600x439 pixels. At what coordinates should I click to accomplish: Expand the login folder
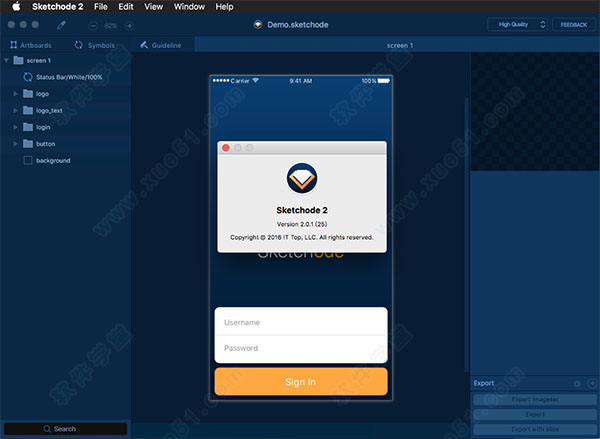[x=16, y=127]
